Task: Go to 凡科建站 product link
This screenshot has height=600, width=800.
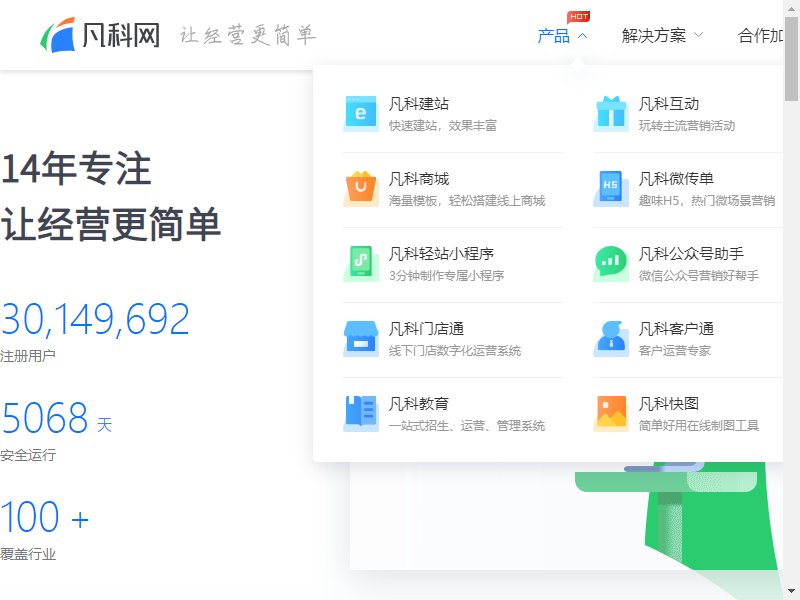Action: click(x=419, y=104)
